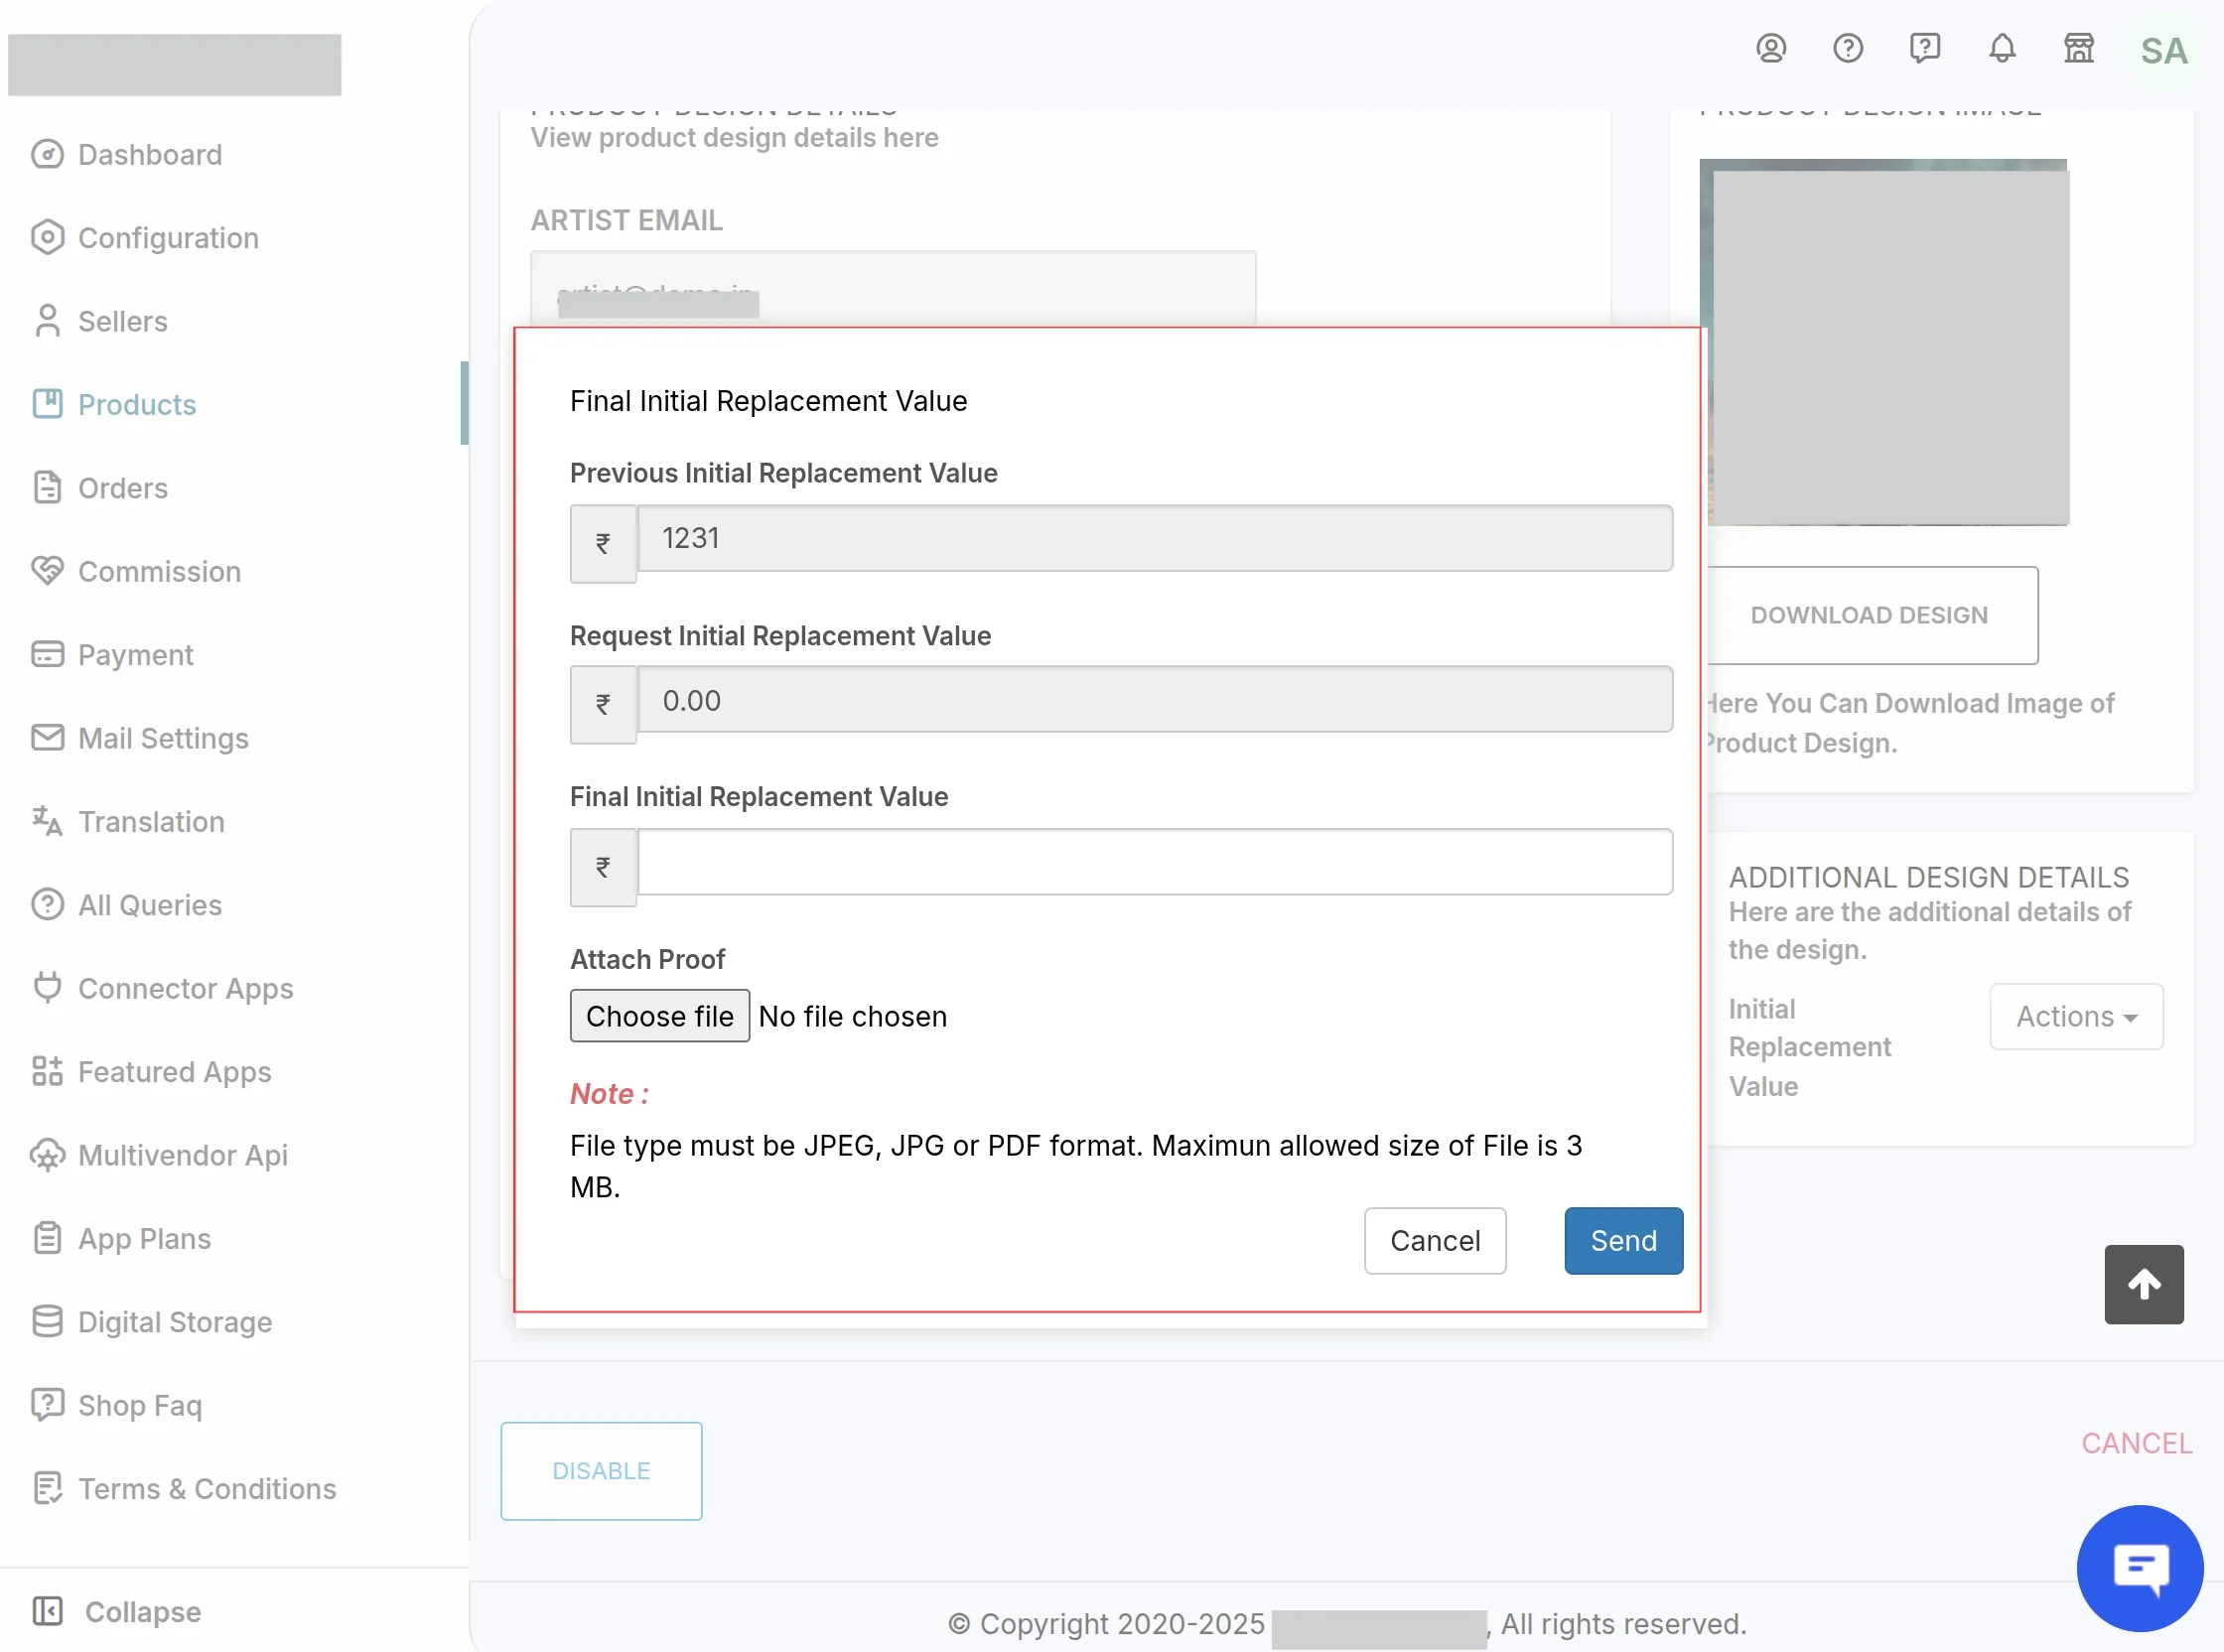Viewport: 2224px width, 1652px height.
Task: Open the live chat bubble widget
Action: (x=2140, y=1568)
